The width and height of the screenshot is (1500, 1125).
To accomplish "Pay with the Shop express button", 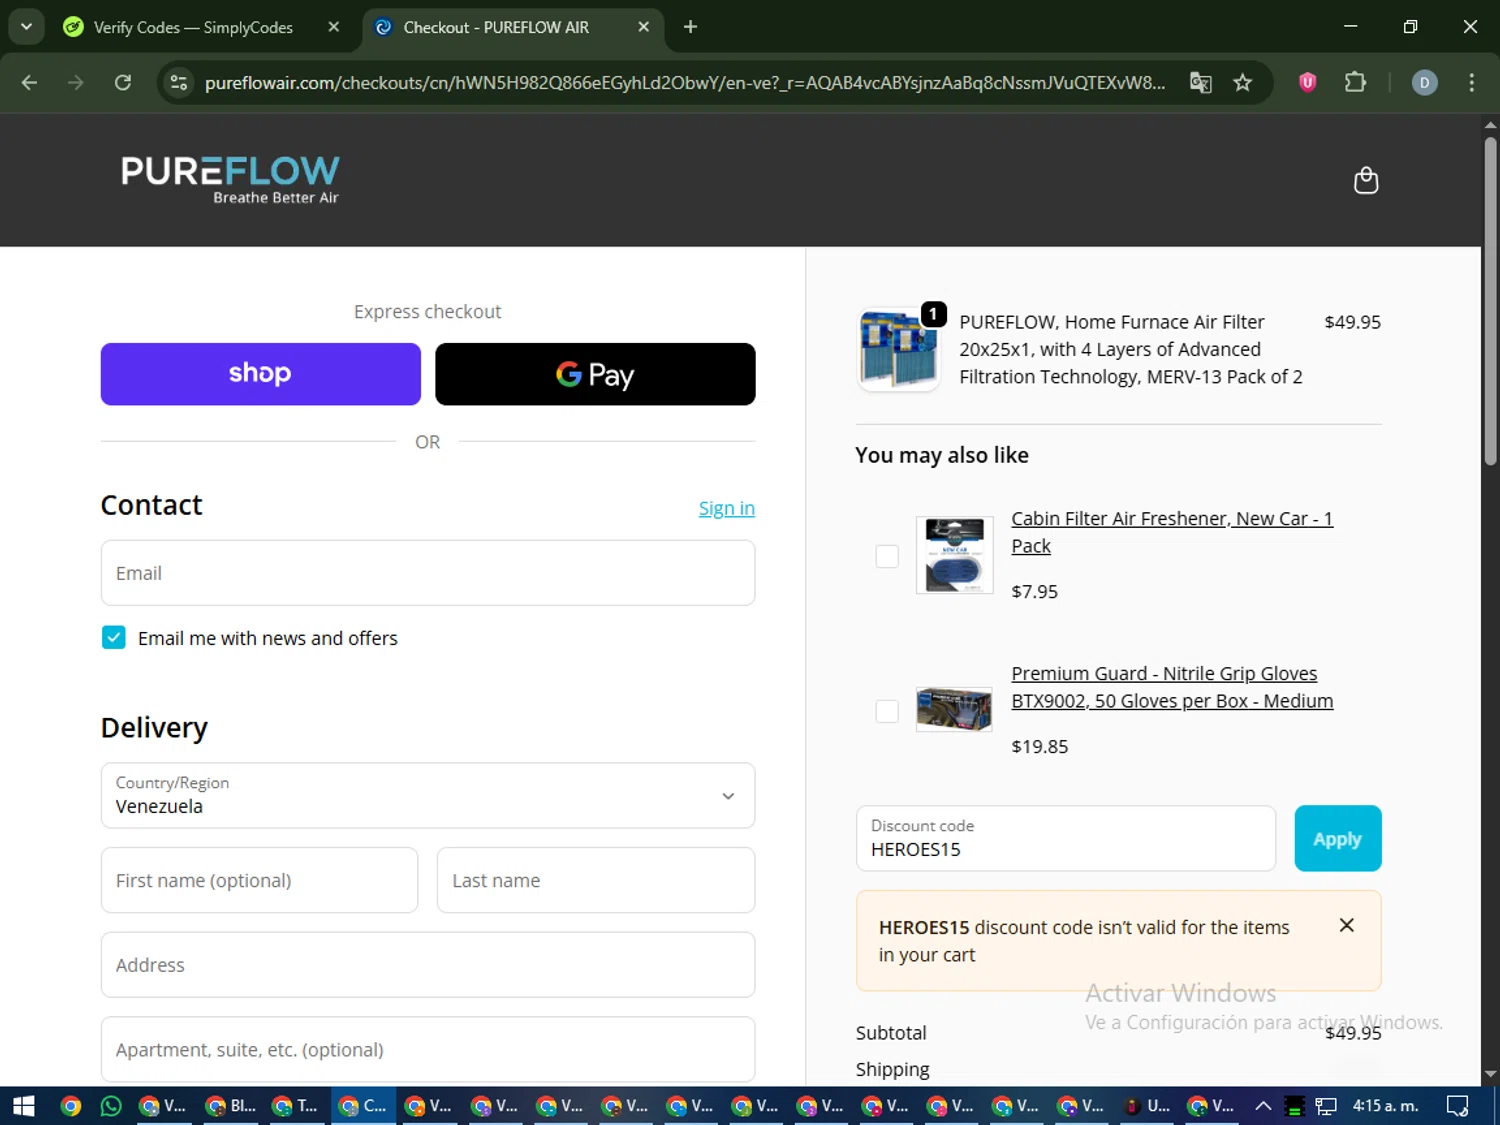I will pos(260,374).
